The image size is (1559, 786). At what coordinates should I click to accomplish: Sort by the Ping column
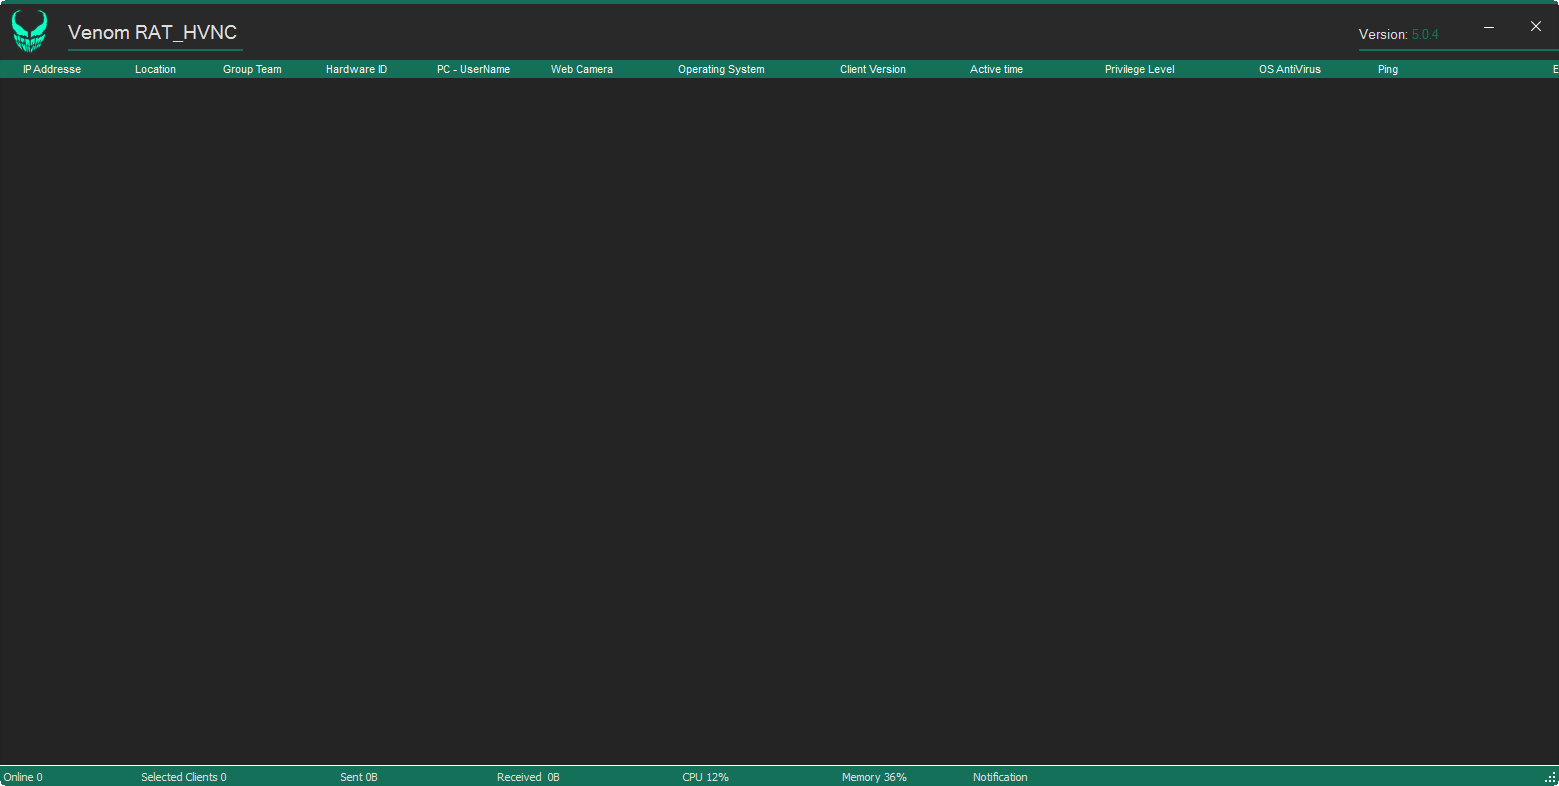(1387, 69)
